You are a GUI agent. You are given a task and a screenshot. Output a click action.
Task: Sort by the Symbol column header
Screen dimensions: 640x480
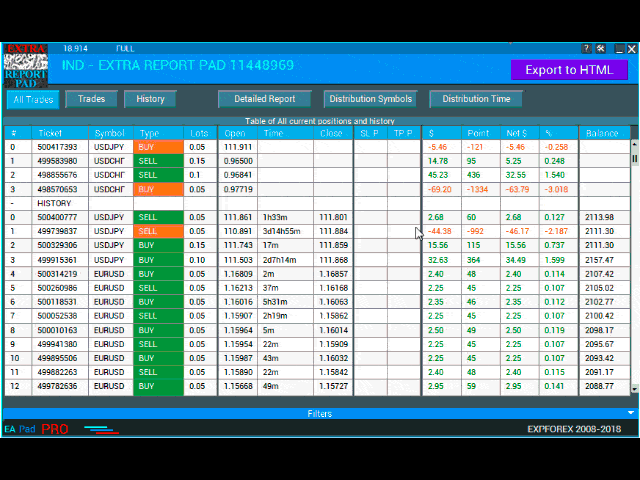(110, 133)
